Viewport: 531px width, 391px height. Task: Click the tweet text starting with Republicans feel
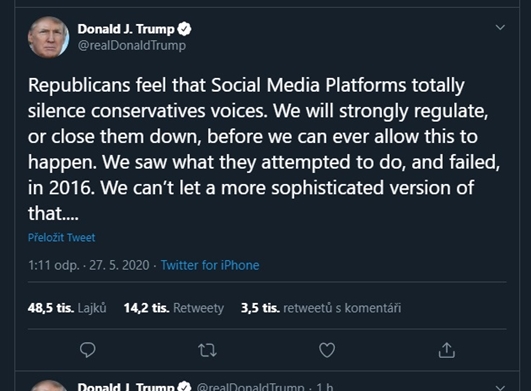click(x=264, y=149)
